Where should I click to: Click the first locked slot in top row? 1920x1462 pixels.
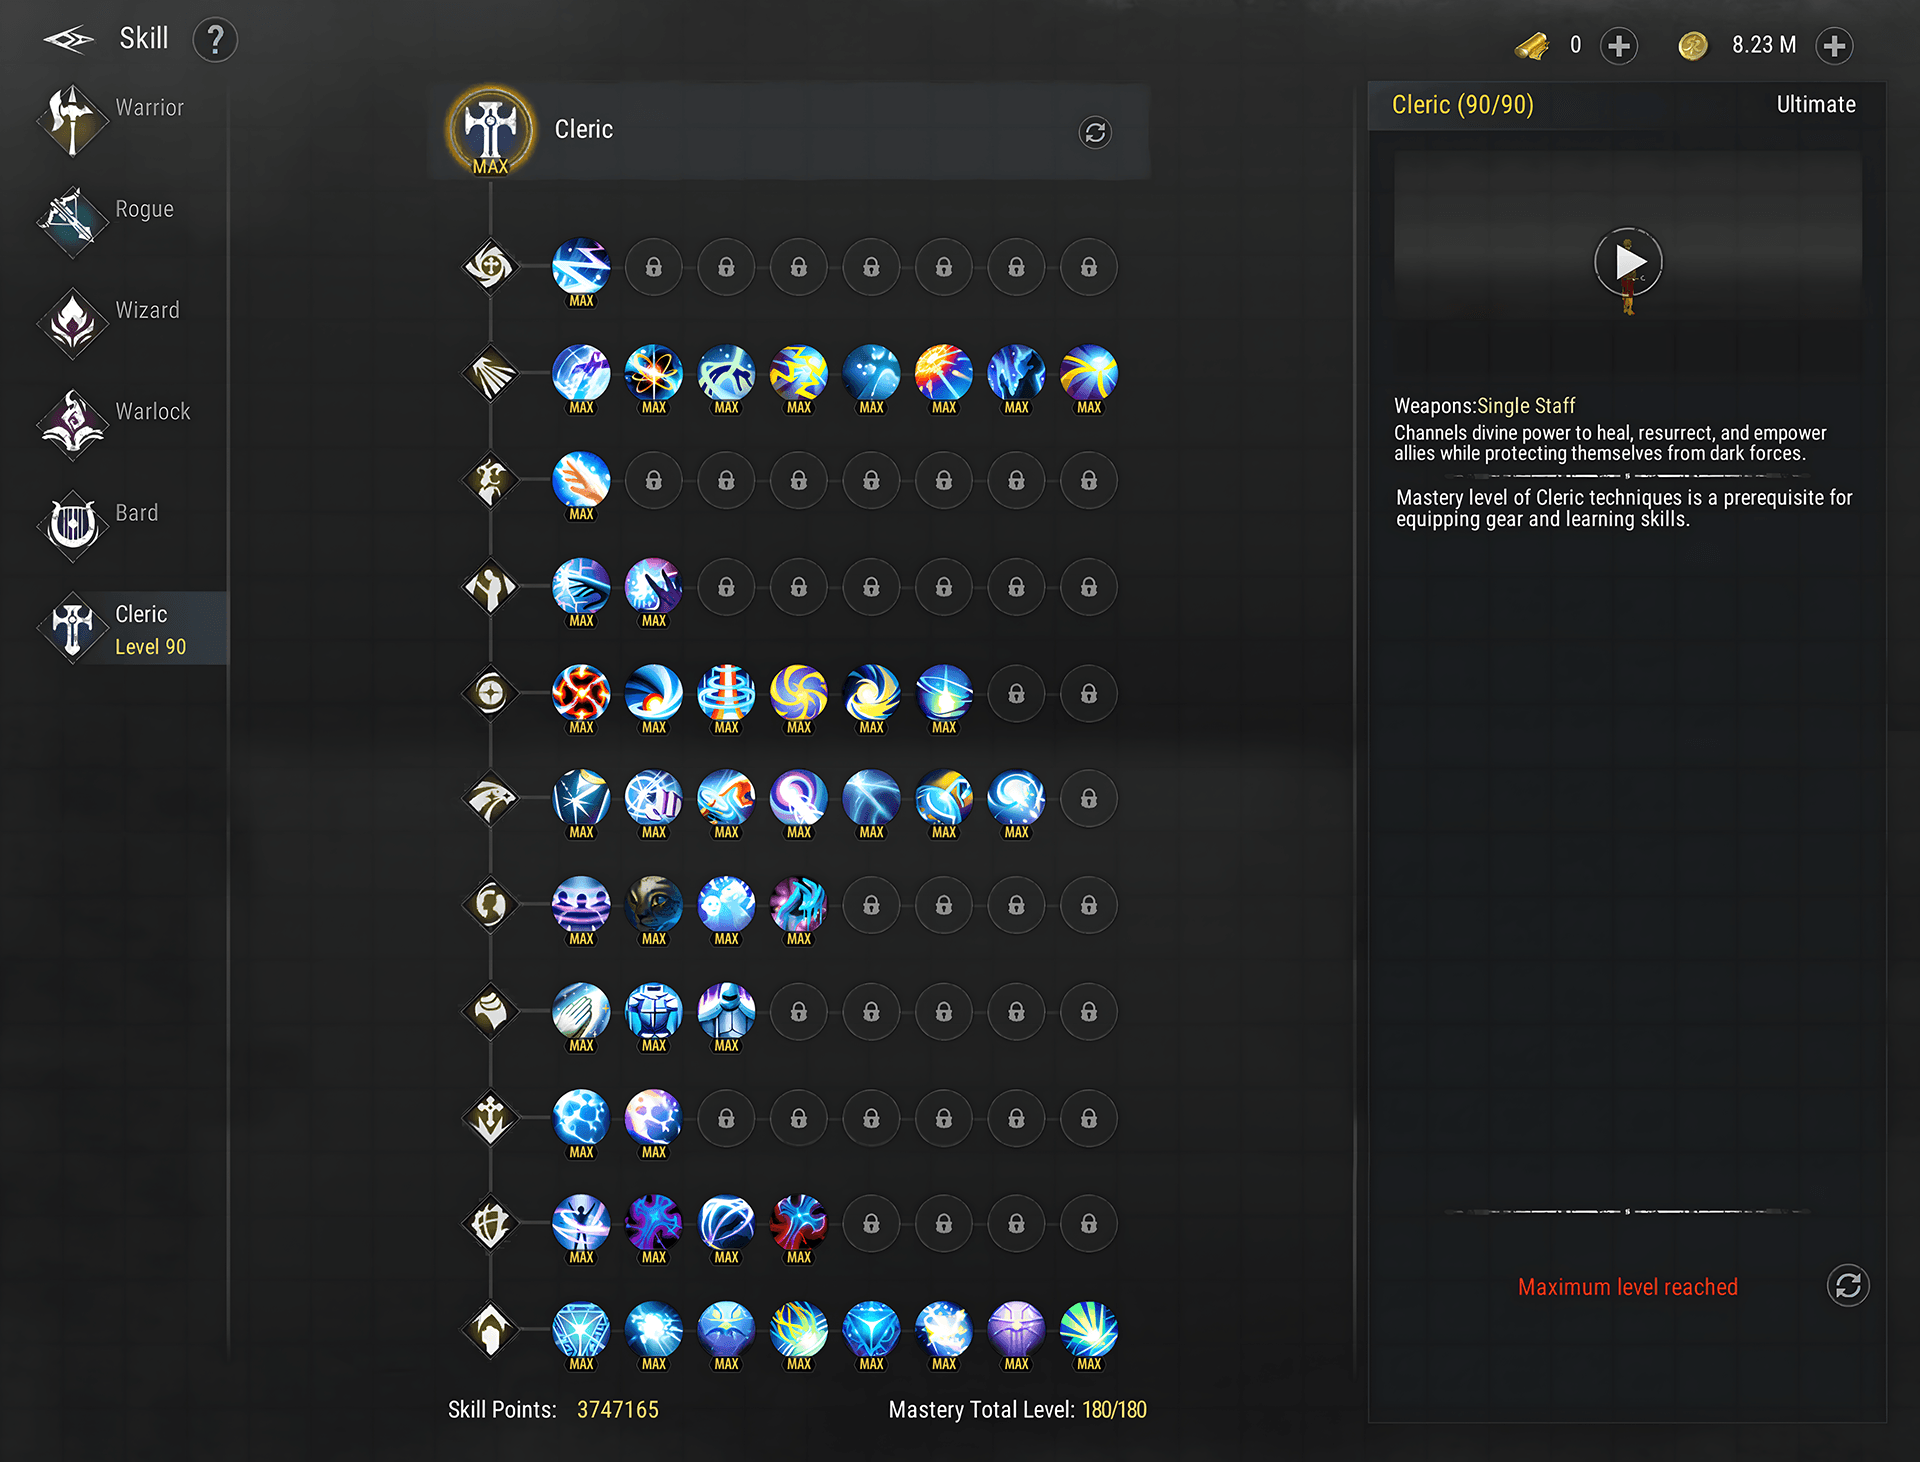(654, 267)
